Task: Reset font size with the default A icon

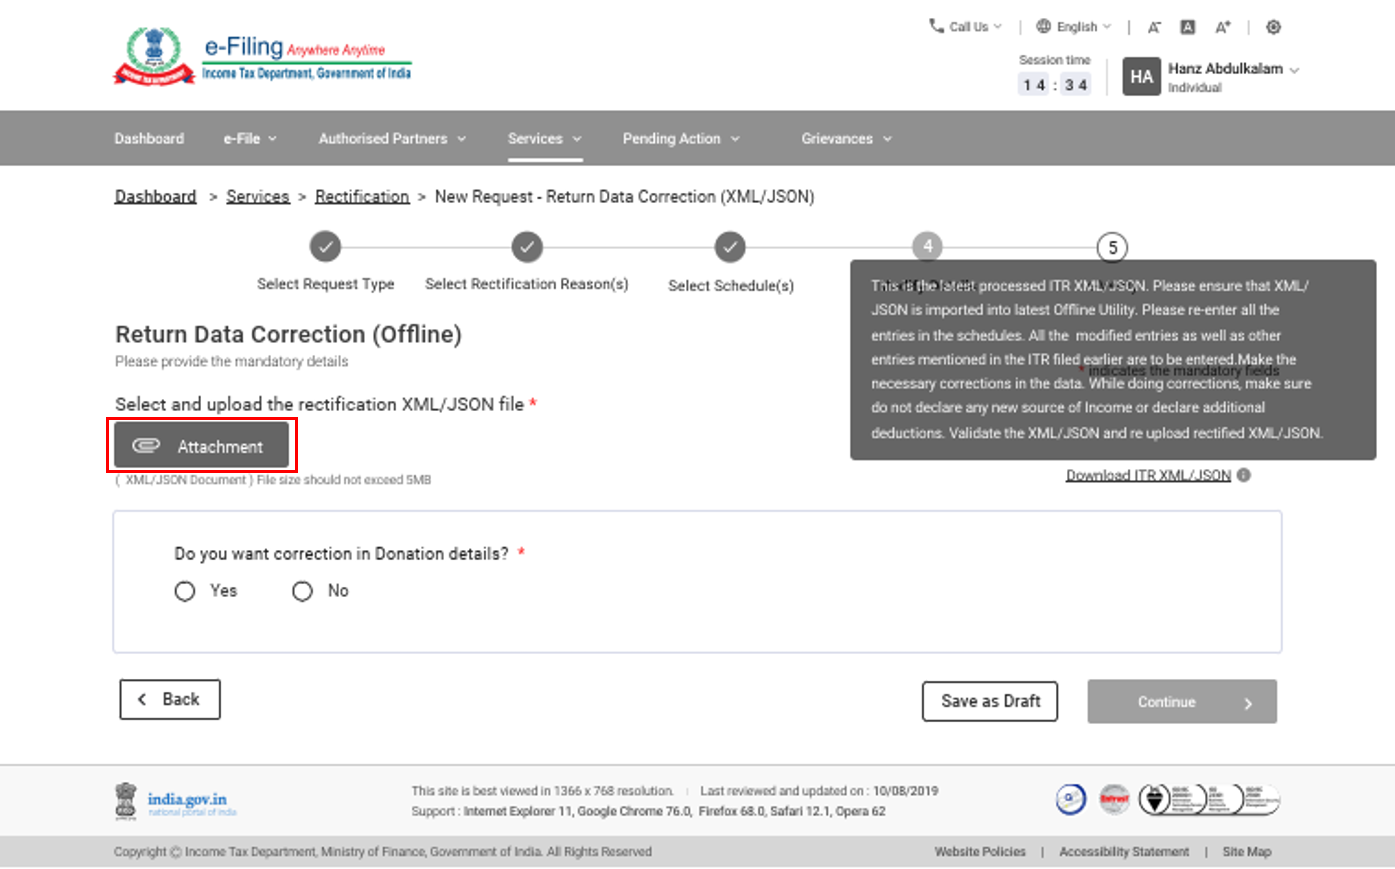Action: pyautogui.click(x=1188, y=27)
